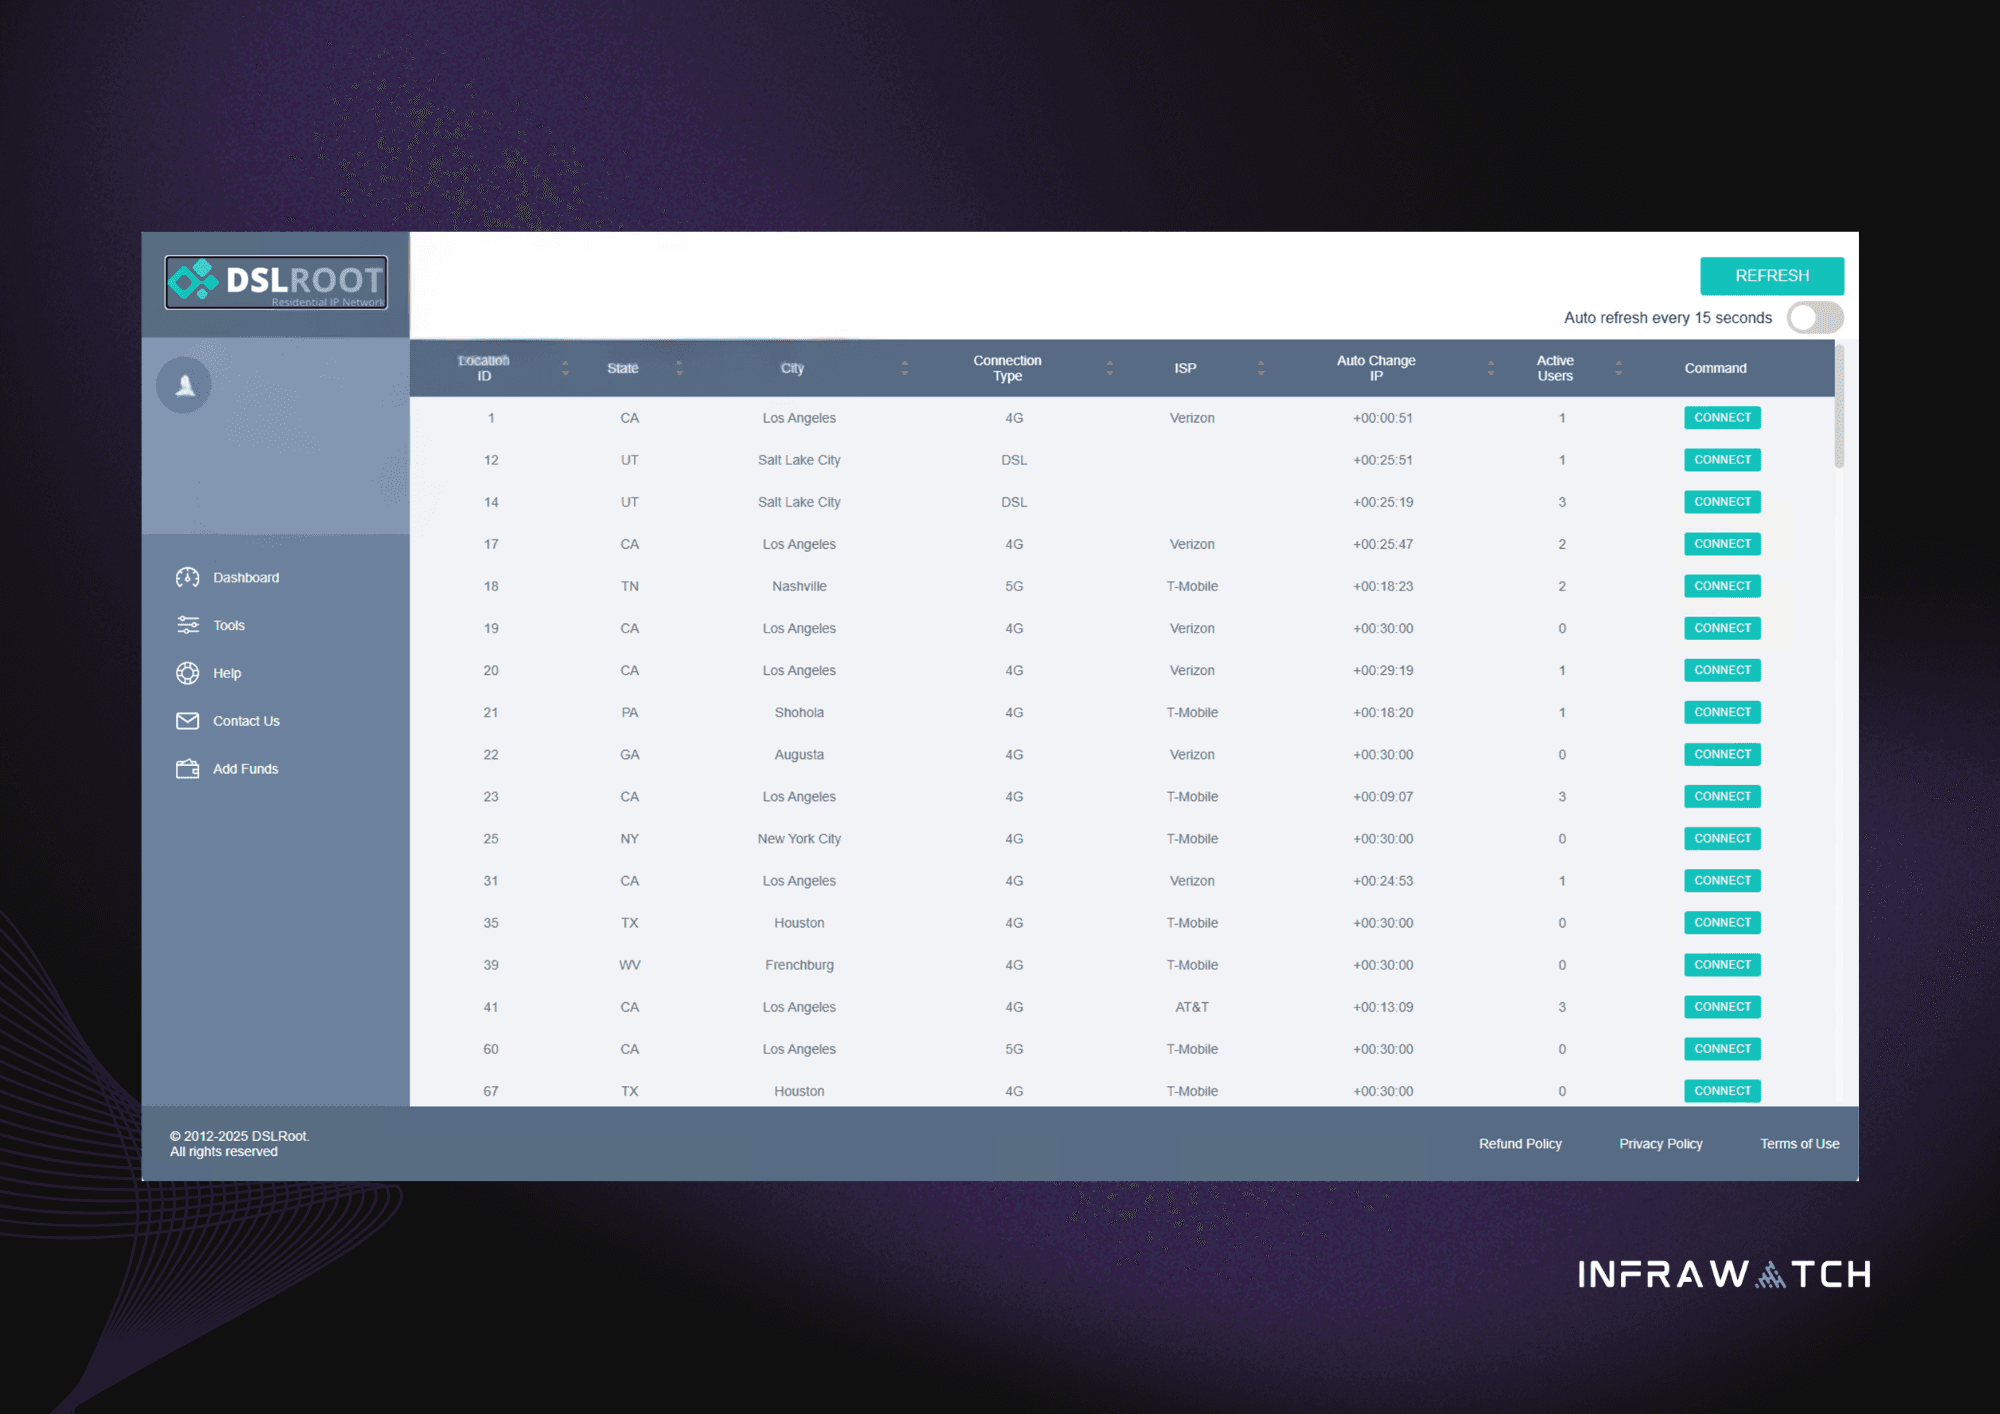Click the "Augusta" city cell
The width and height of the screenshot is (2000, 1414).
799,755
